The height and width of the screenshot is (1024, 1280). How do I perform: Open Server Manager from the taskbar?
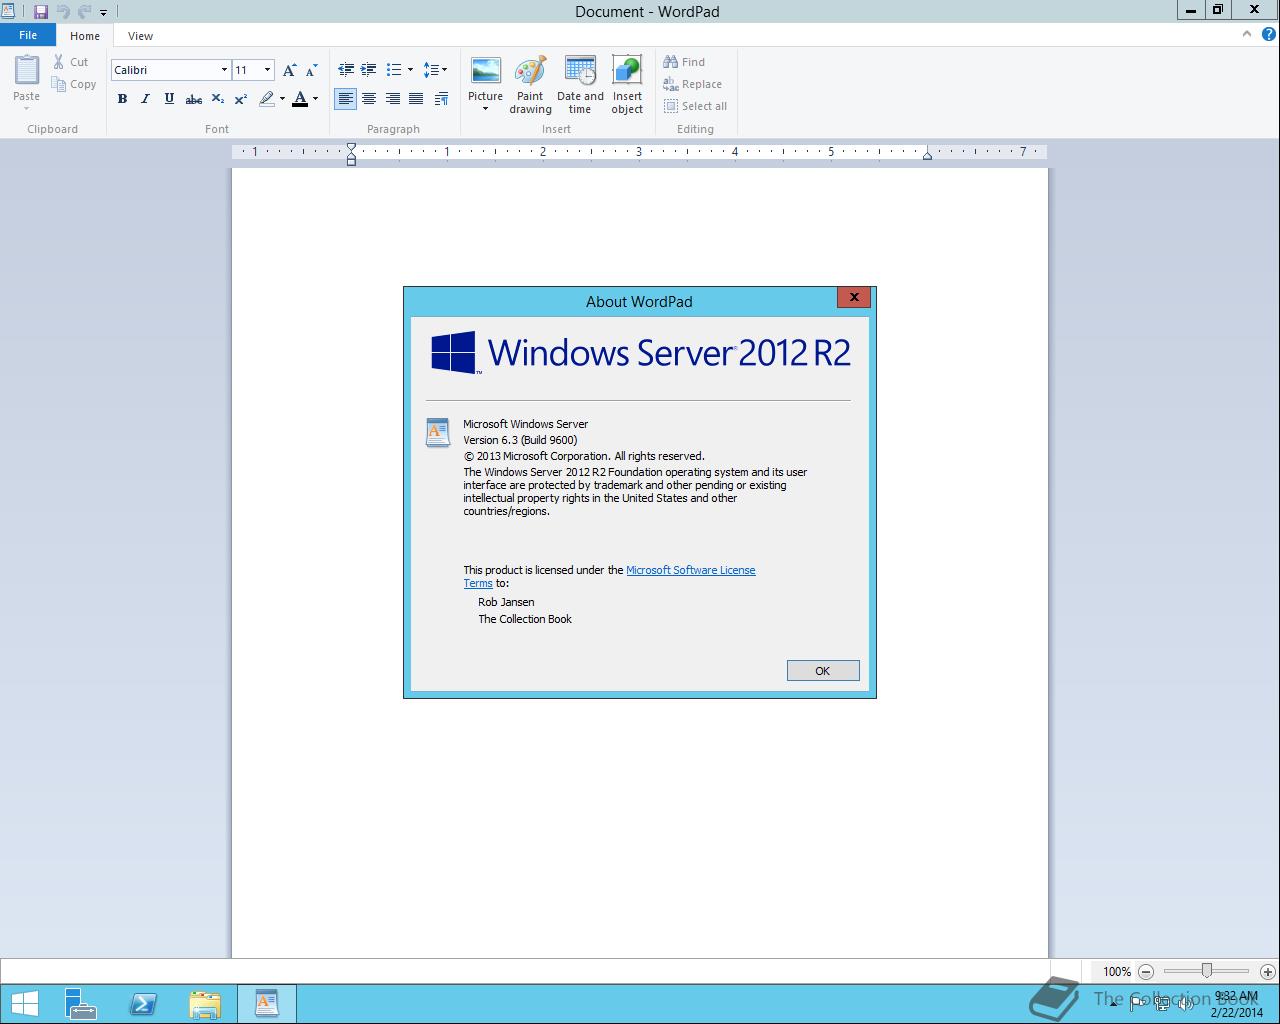80,1004
